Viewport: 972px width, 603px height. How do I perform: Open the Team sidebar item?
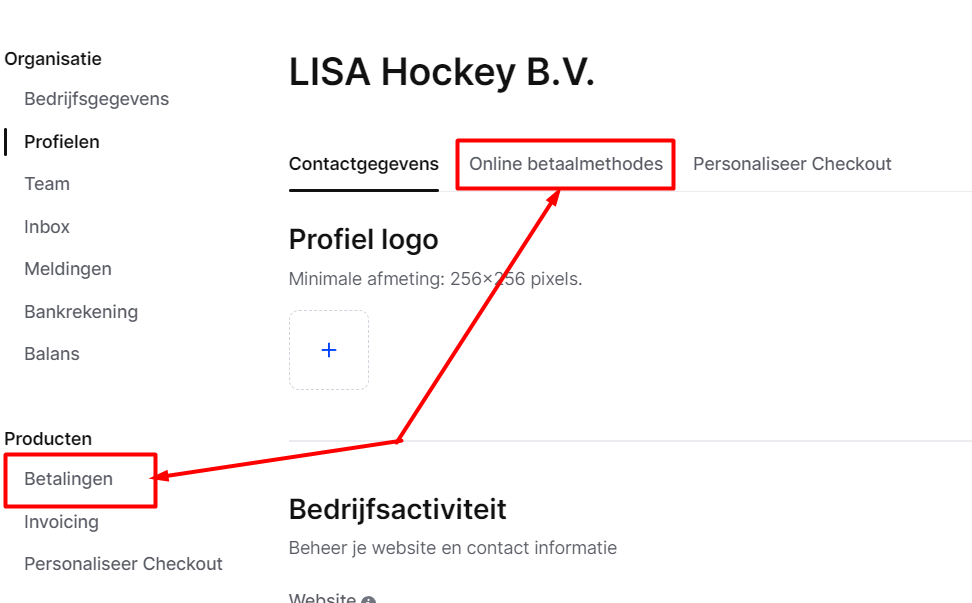(47, 184)
